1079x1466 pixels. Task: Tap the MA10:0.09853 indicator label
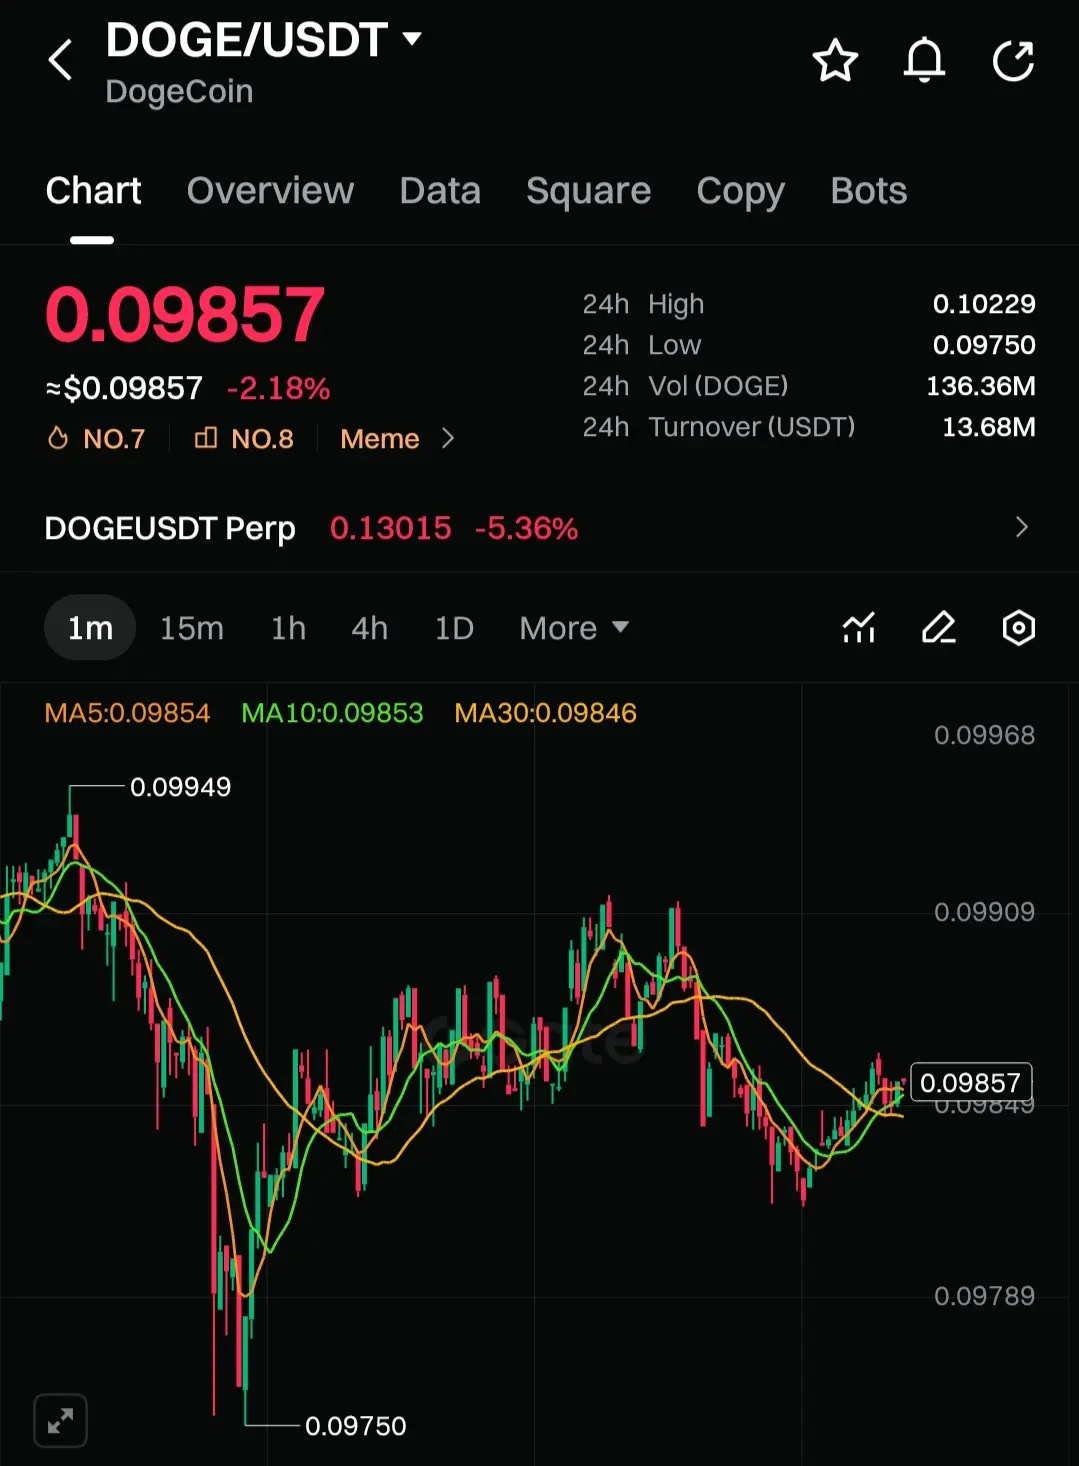[x=332, y=713]
